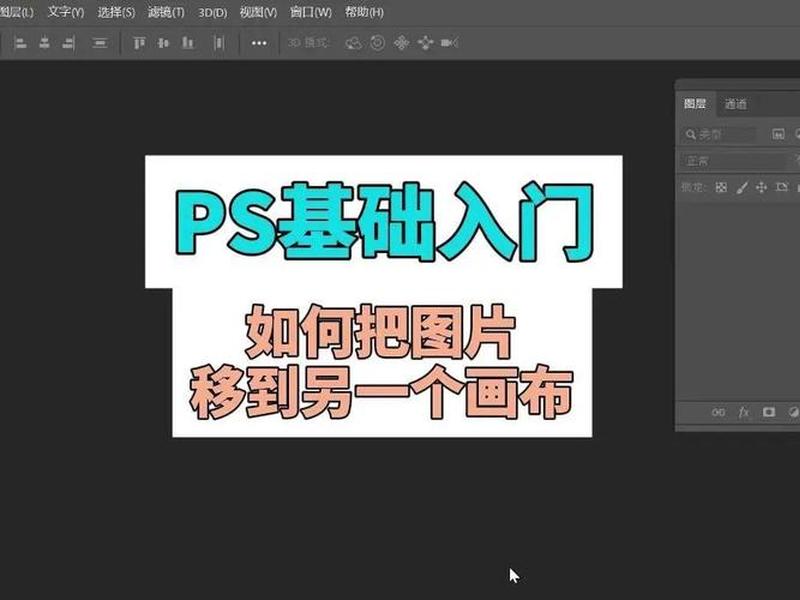Screen dimensions: 800x600
Task: Switch to the 通道 tab
Action: pos(736,105)
